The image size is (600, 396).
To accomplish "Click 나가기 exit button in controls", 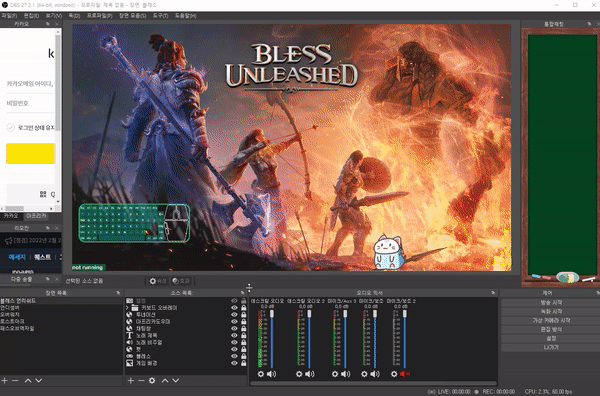I will pyautogui.click(x=551, y=347).
